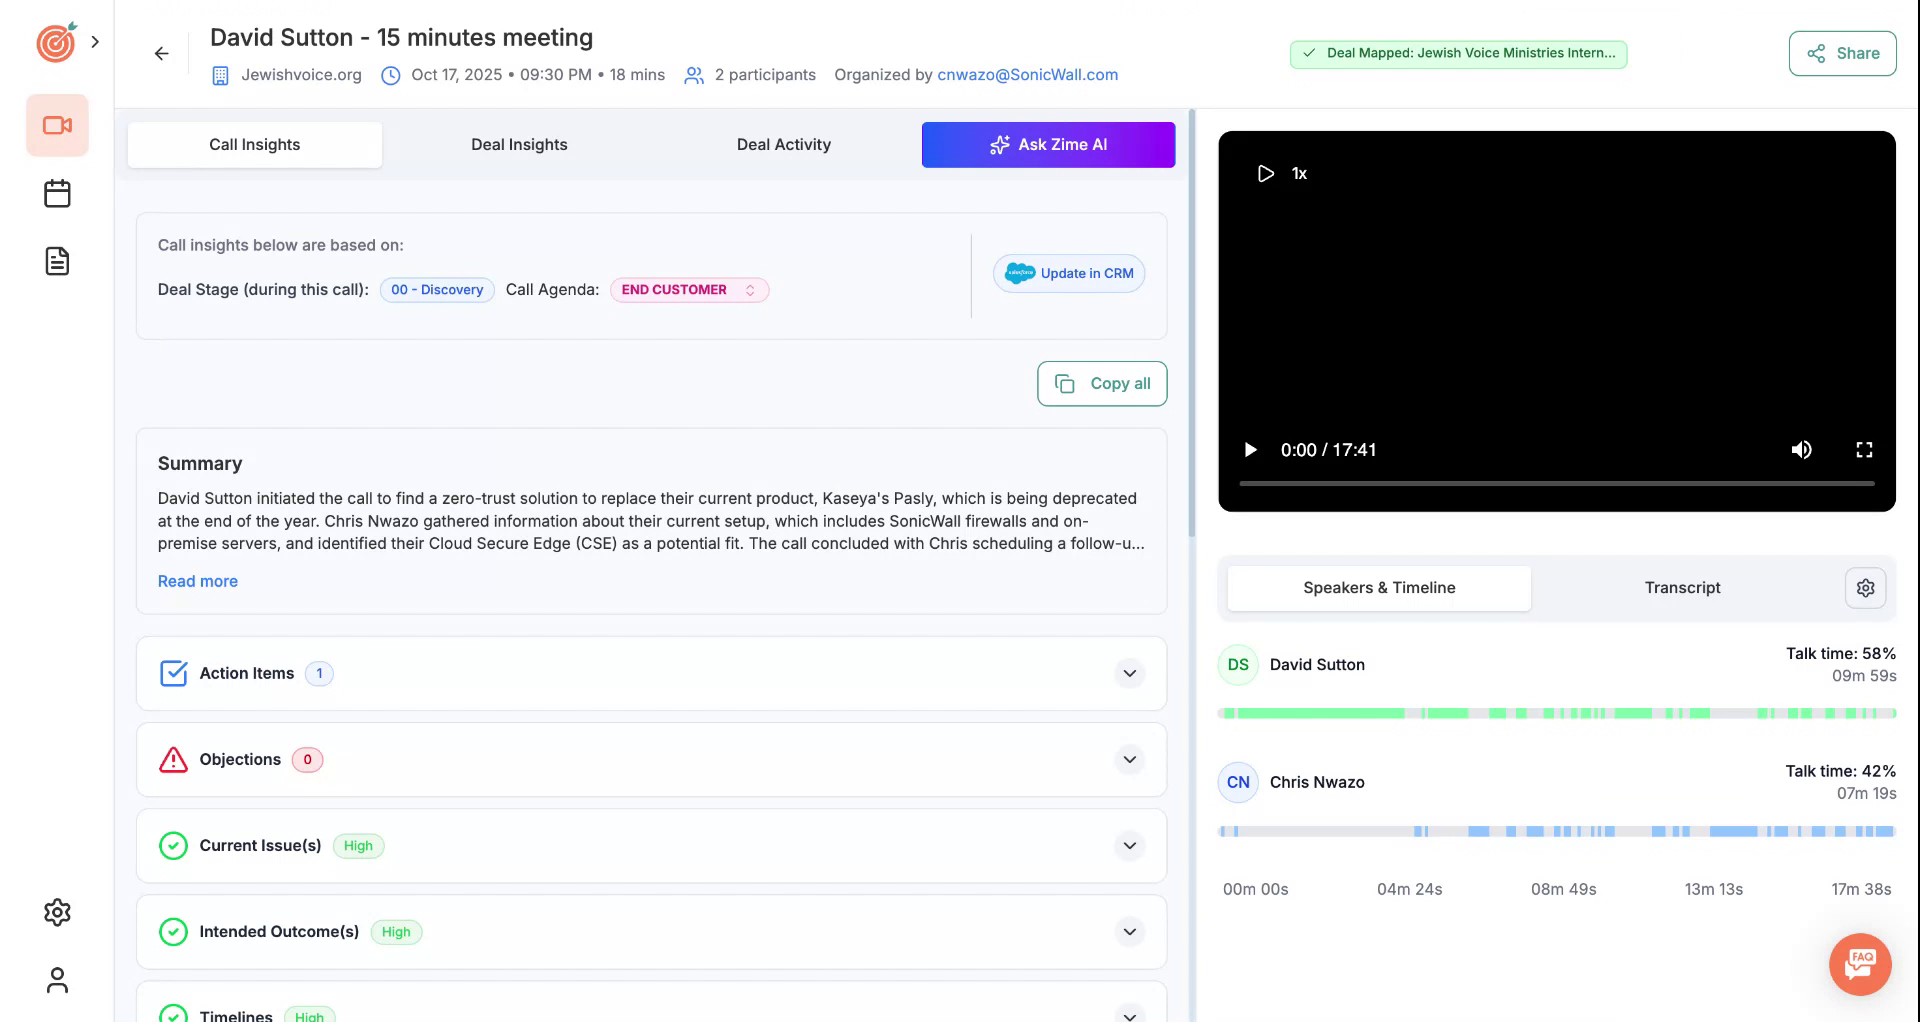This screenshot has height=1022, width=1920.
Task: Toggle fullscreen on the video player
Action: [x=1864, y=450]
